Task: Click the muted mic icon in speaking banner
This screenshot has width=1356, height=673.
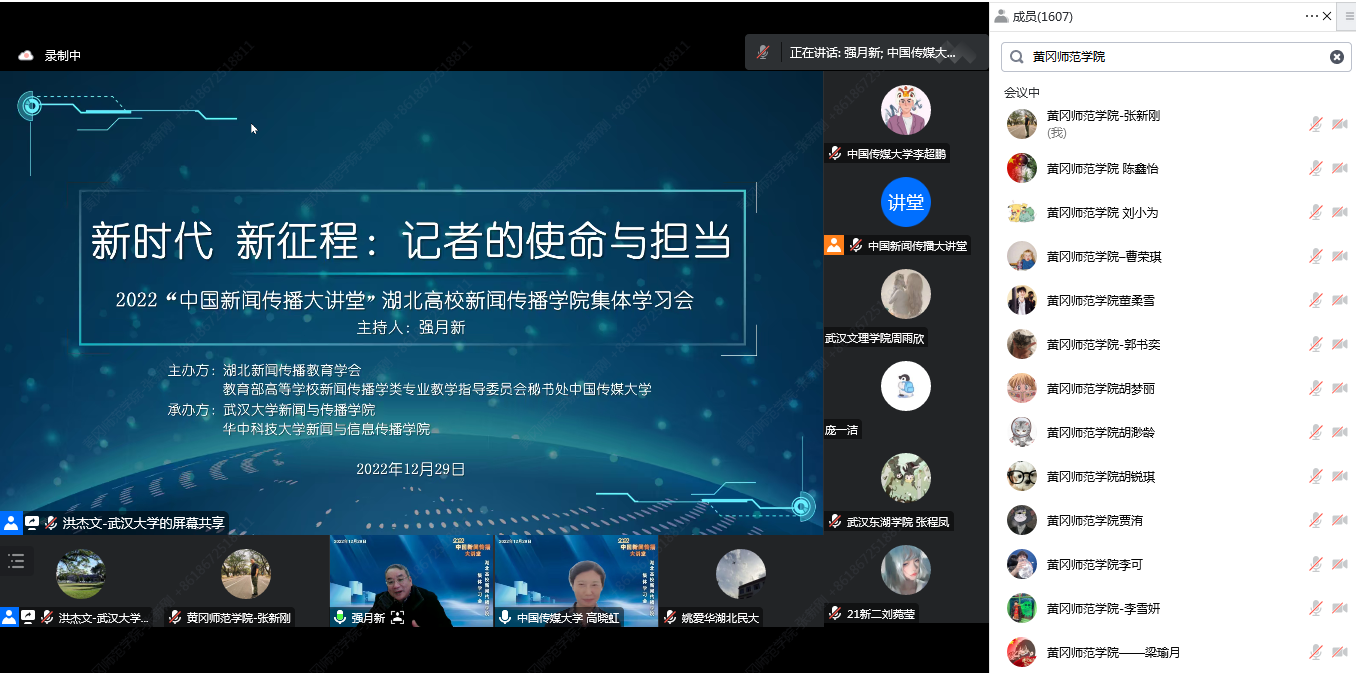Action: tap(763, 52)
